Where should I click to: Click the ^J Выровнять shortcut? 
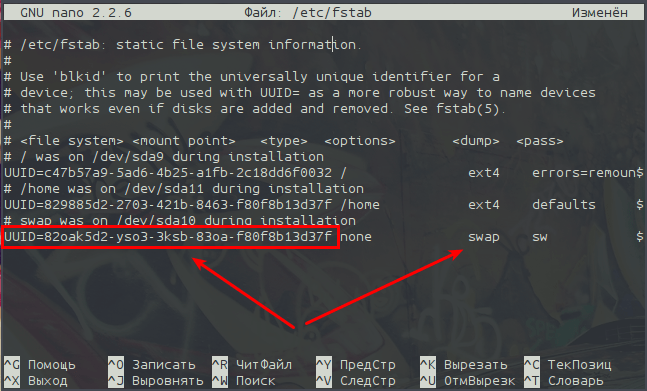click(x=156, y=381)
